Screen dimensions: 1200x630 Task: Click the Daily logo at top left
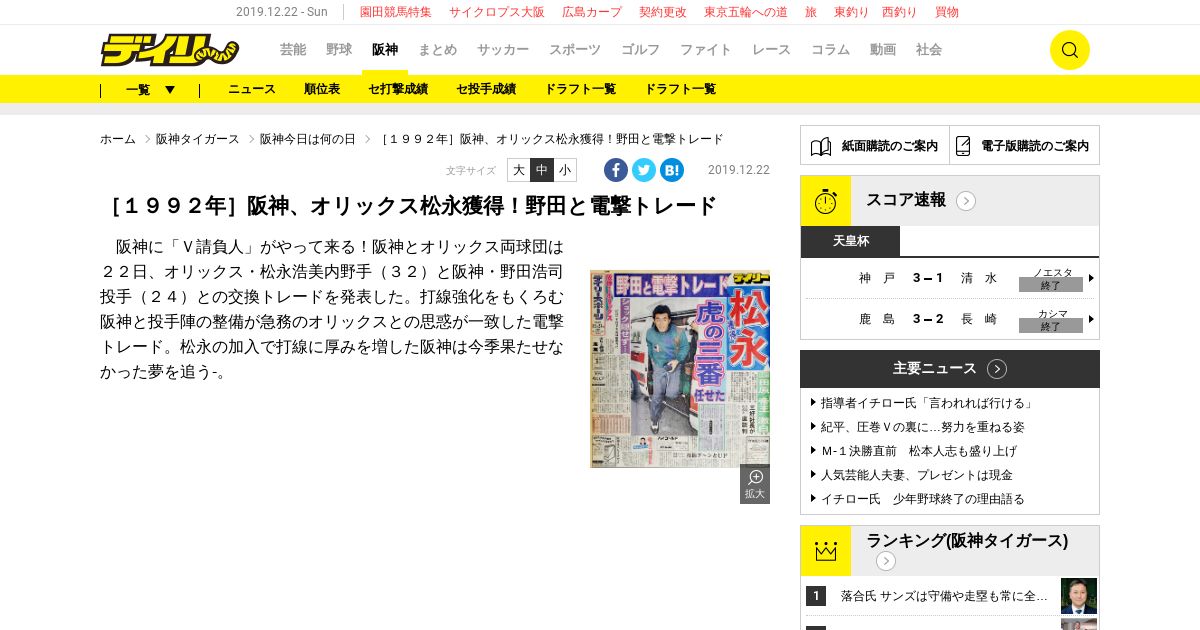click(x=169, y=50)
